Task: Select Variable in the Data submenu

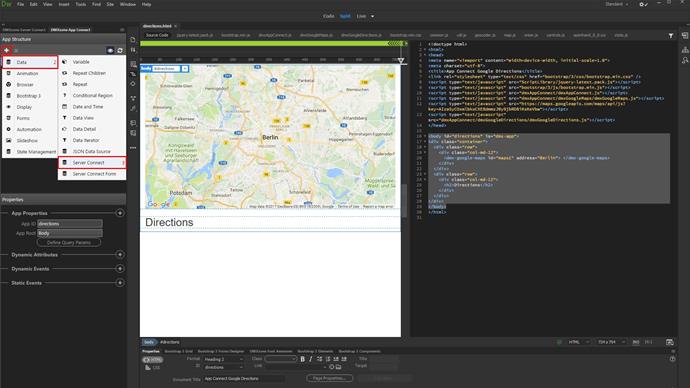Action: click(92, 62)
